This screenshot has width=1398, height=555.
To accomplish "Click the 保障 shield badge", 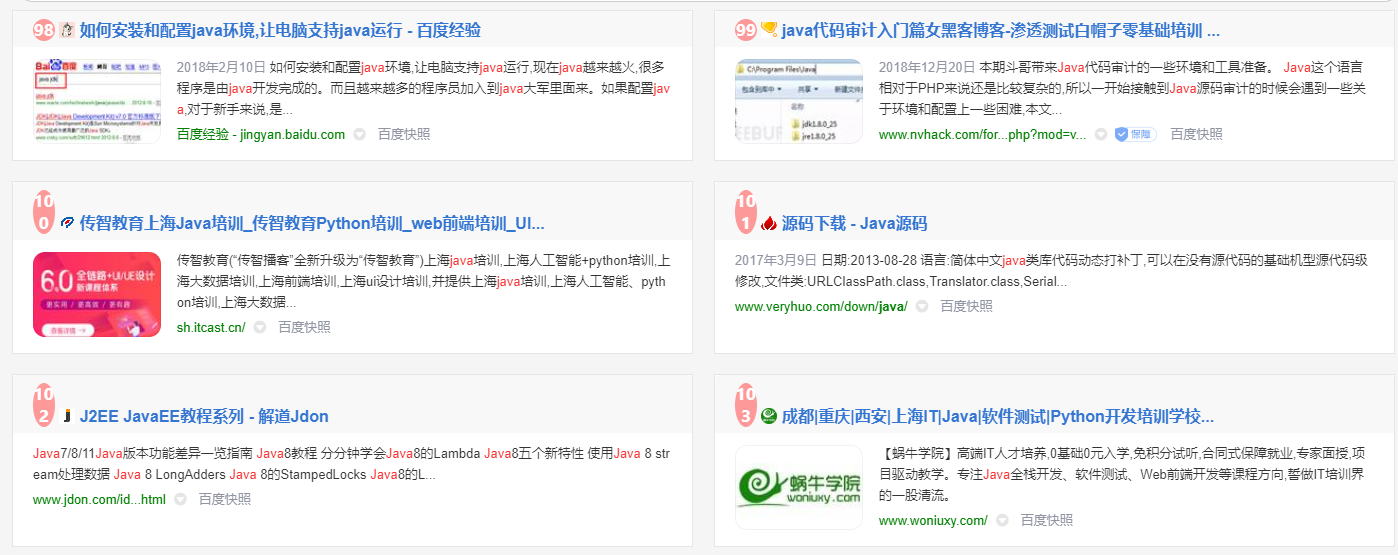I will 1135,134.
